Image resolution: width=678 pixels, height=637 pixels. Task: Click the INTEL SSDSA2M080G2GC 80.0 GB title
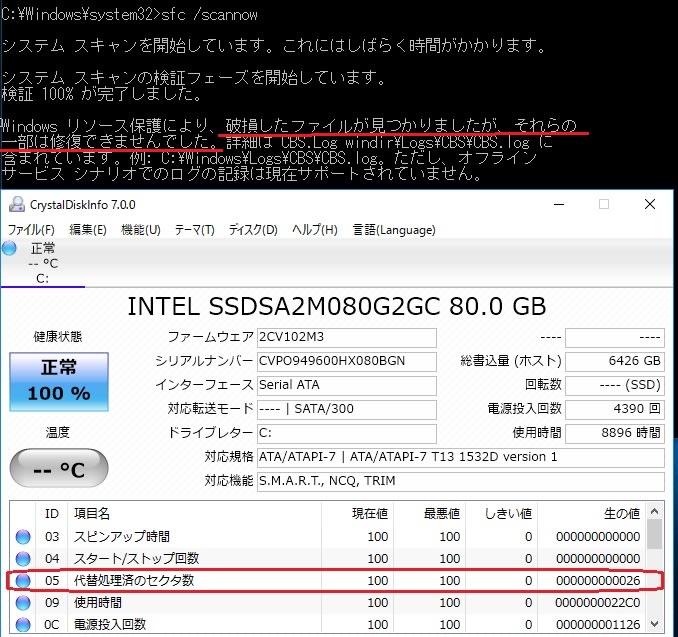[x=337, y=306]
